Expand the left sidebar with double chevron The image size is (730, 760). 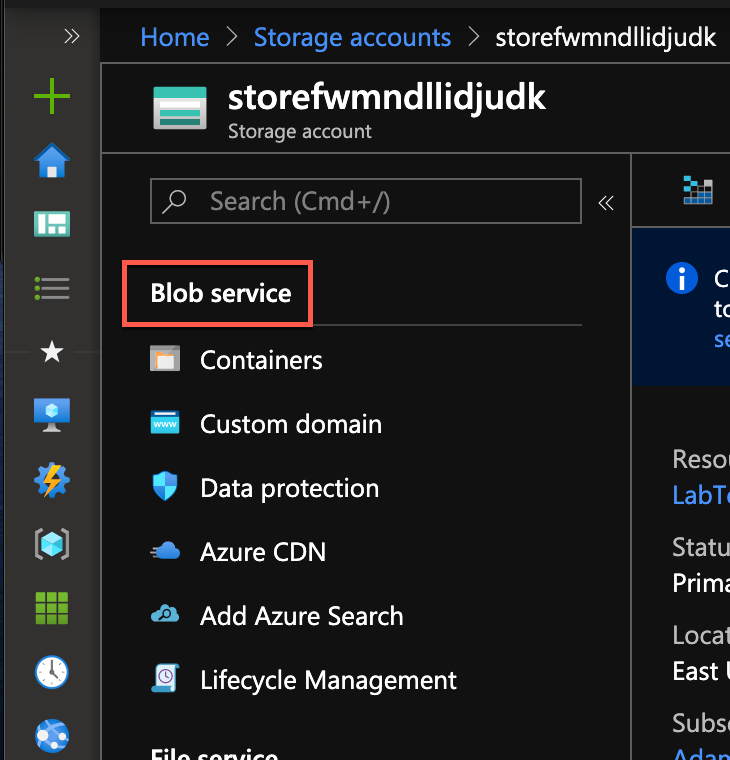[x=71, y=37]
